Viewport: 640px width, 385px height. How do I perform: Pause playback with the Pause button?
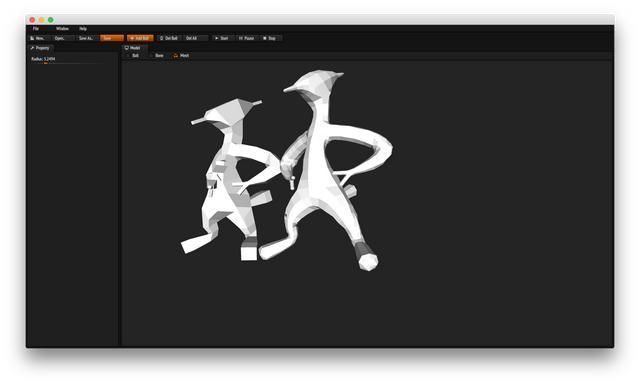[x=247, y=38]
